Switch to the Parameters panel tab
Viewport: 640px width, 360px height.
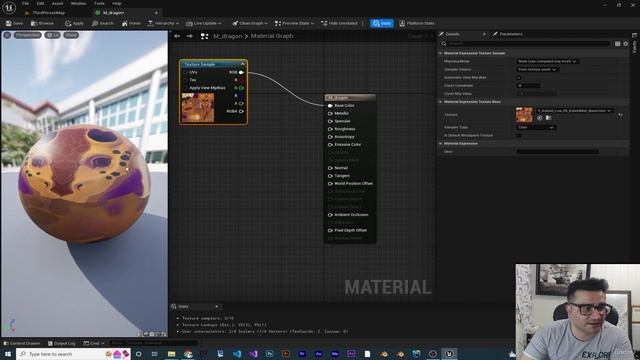coord(511,34)
